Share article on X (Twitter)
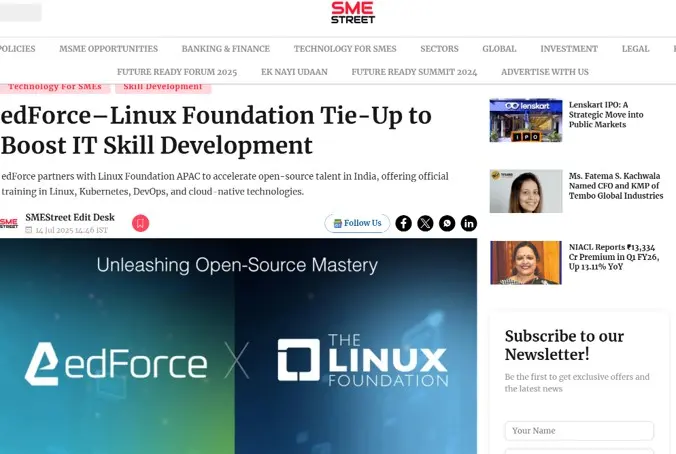The height and width of the screenshot is (454, 676). click(x=425, y=223)
